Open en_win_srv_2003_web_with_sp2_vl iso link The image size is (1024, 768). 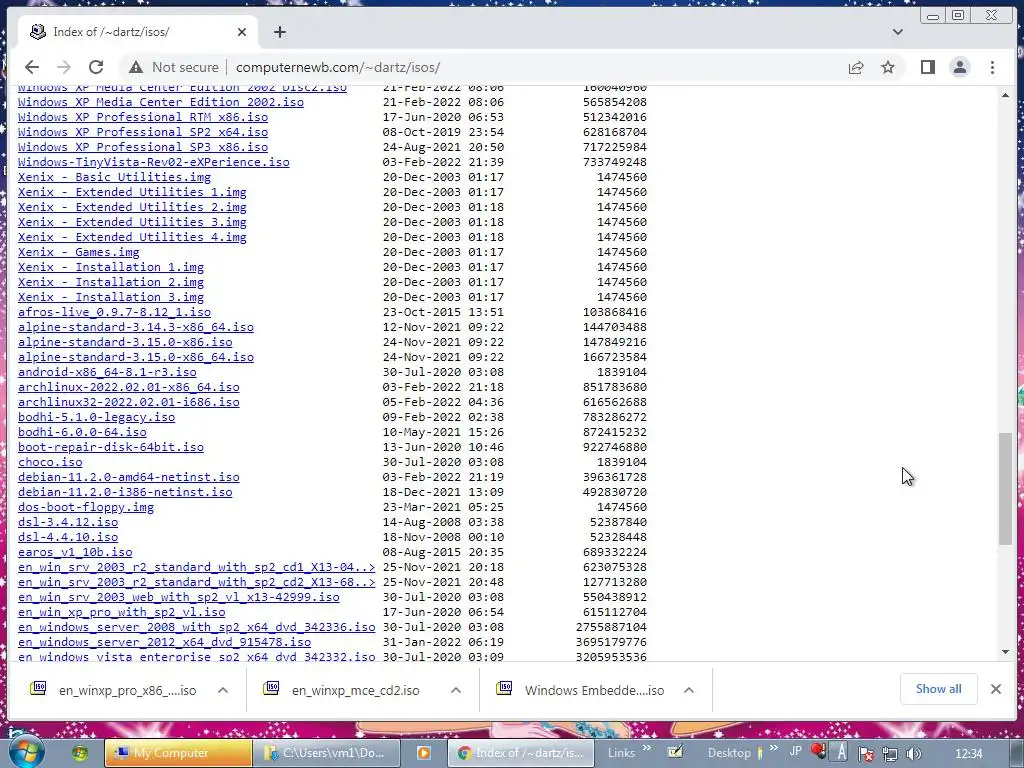[x=178, y=598]
